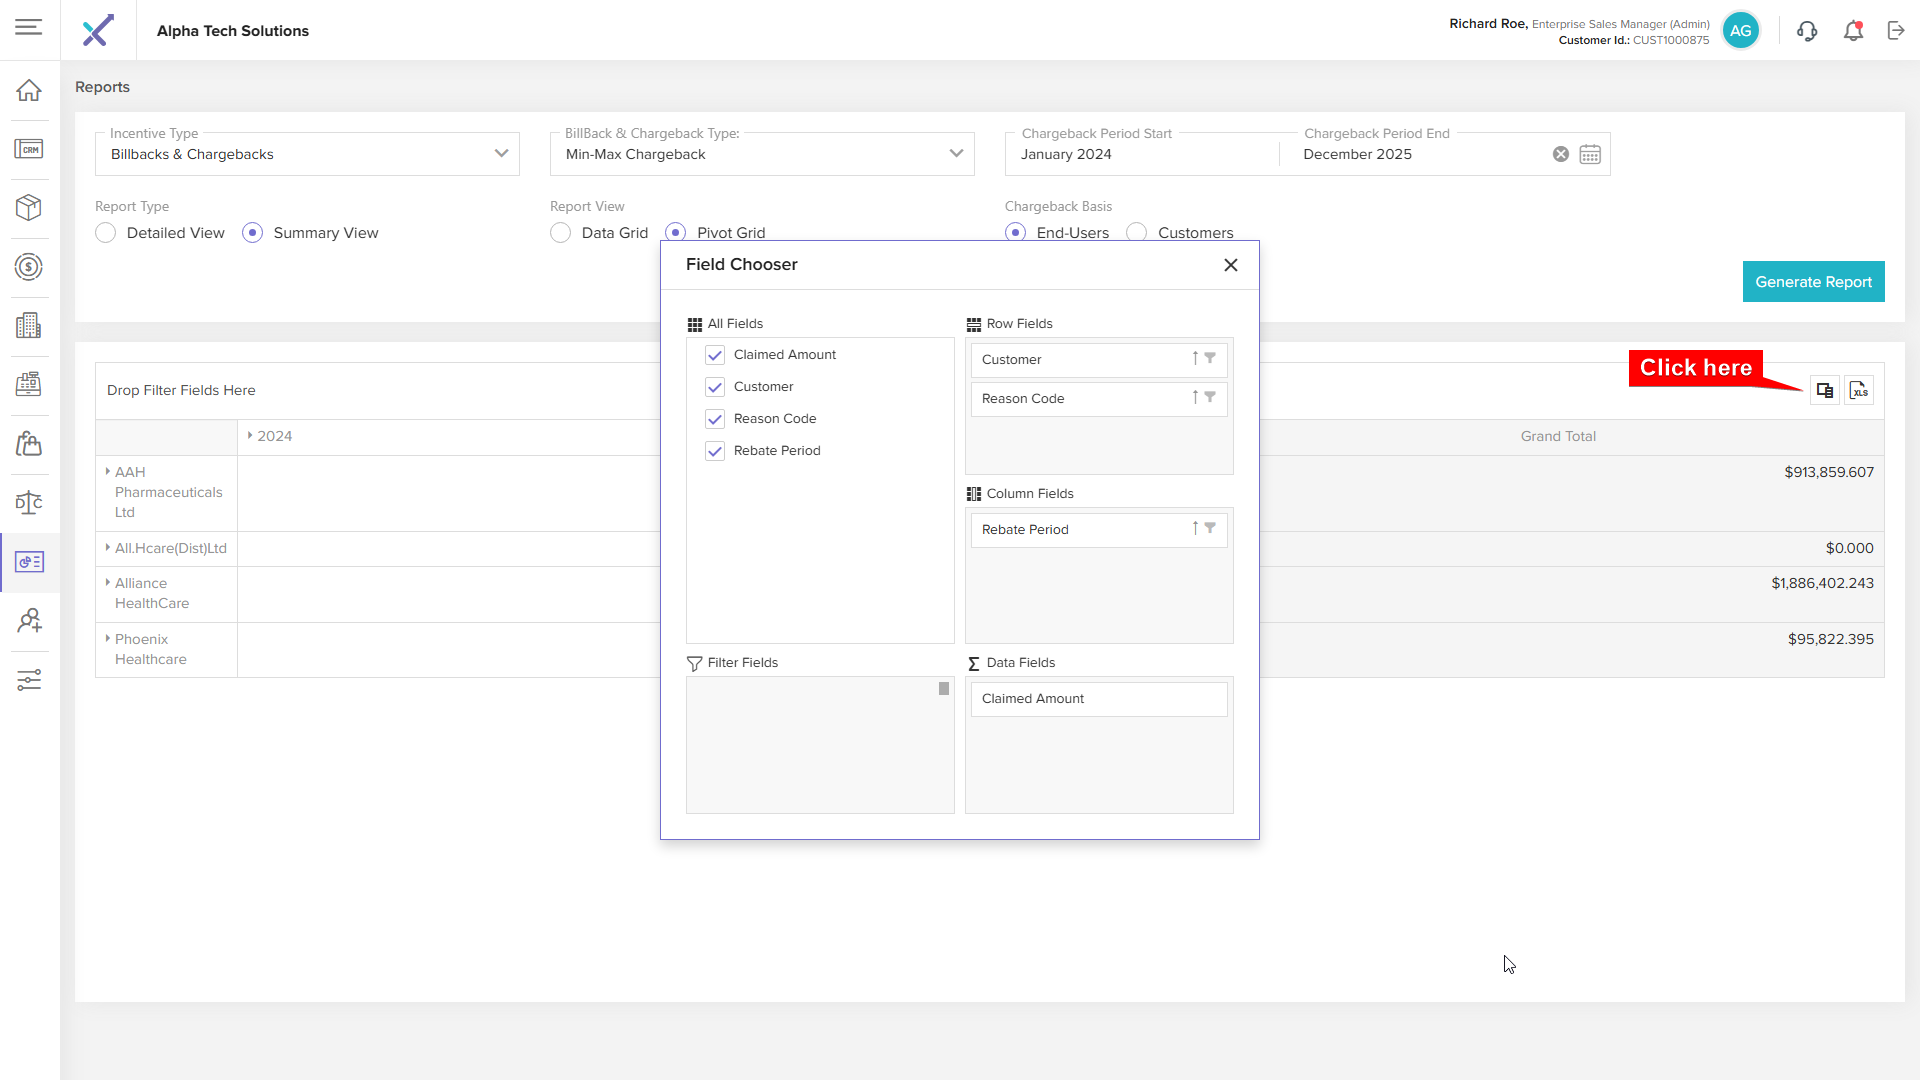Viewport: 1920px width, 1080px height.
Task: Uncheck the Rebate Period field
Action: 715,451
